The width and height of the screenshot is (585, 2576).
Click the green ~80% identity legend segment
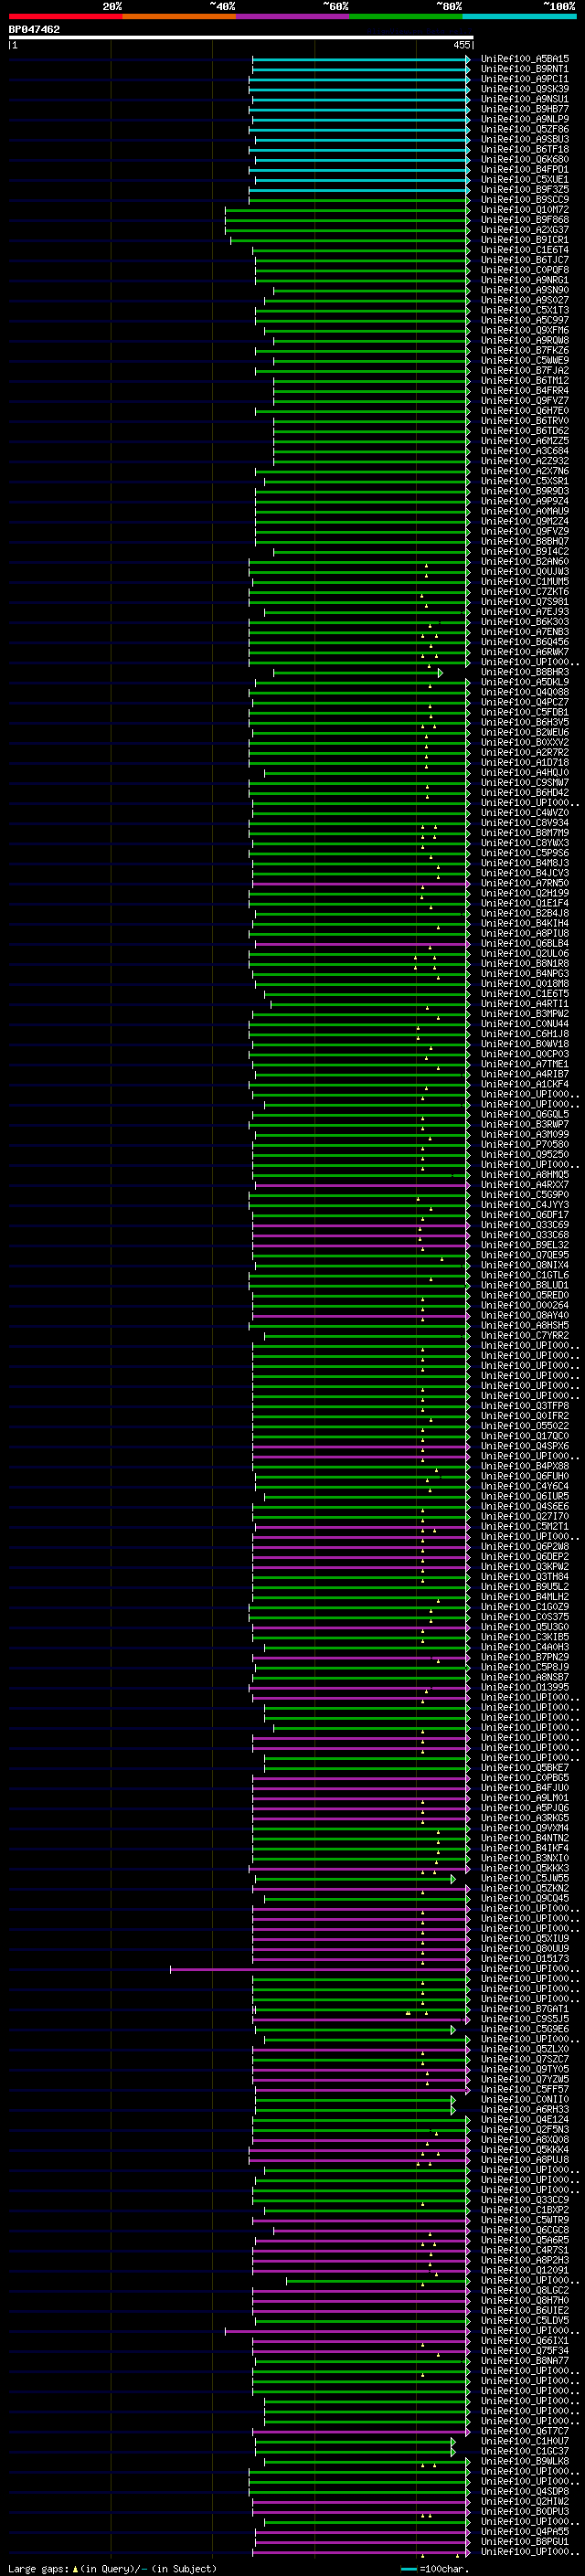pyautogui.click(x=406, y=16)
